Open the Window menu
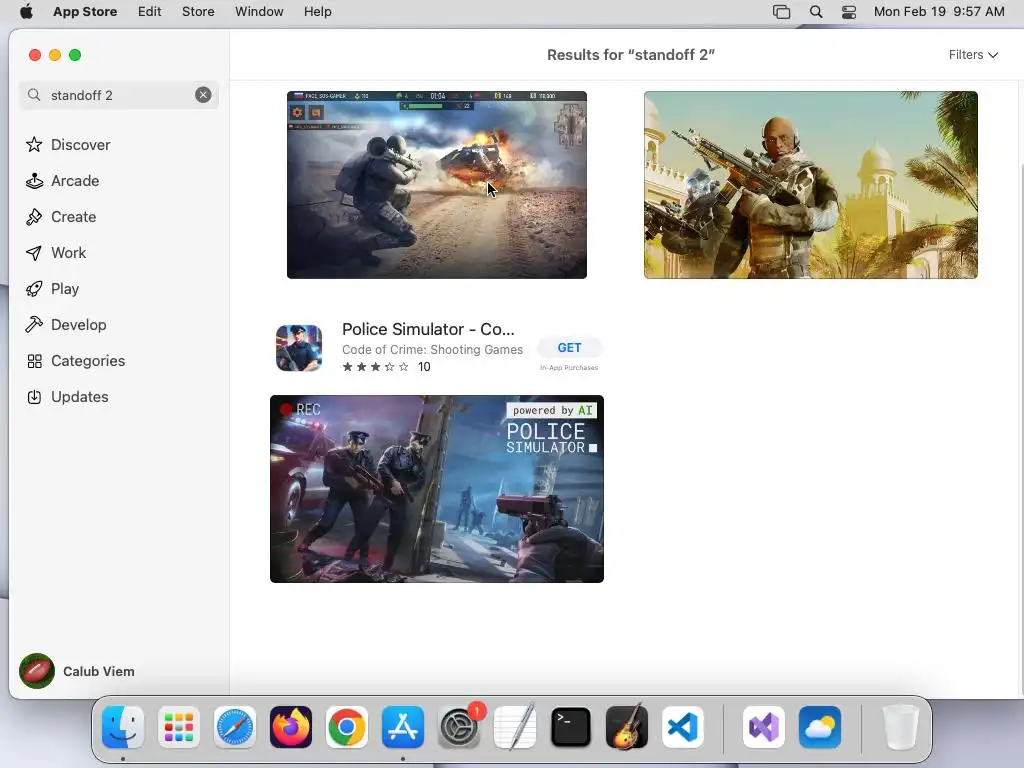 [x=259, y=12]
